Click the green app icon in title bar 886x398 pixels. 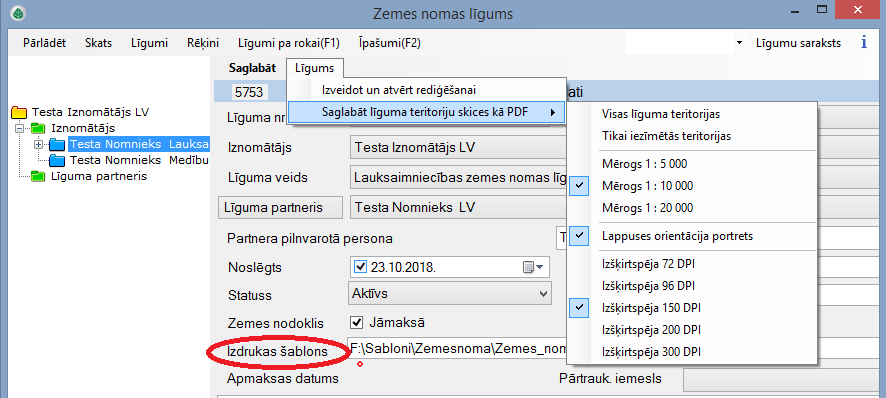coord(18,13)
